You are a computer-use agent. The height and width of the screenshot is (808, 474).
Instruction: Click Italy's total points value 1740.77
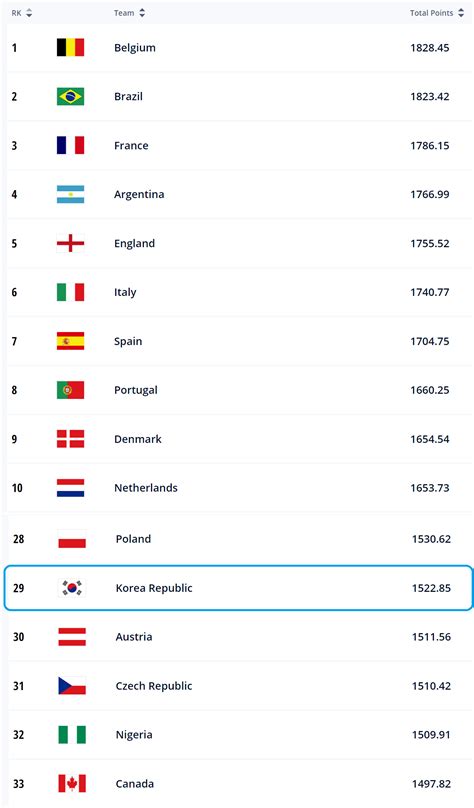coord(430,292)
